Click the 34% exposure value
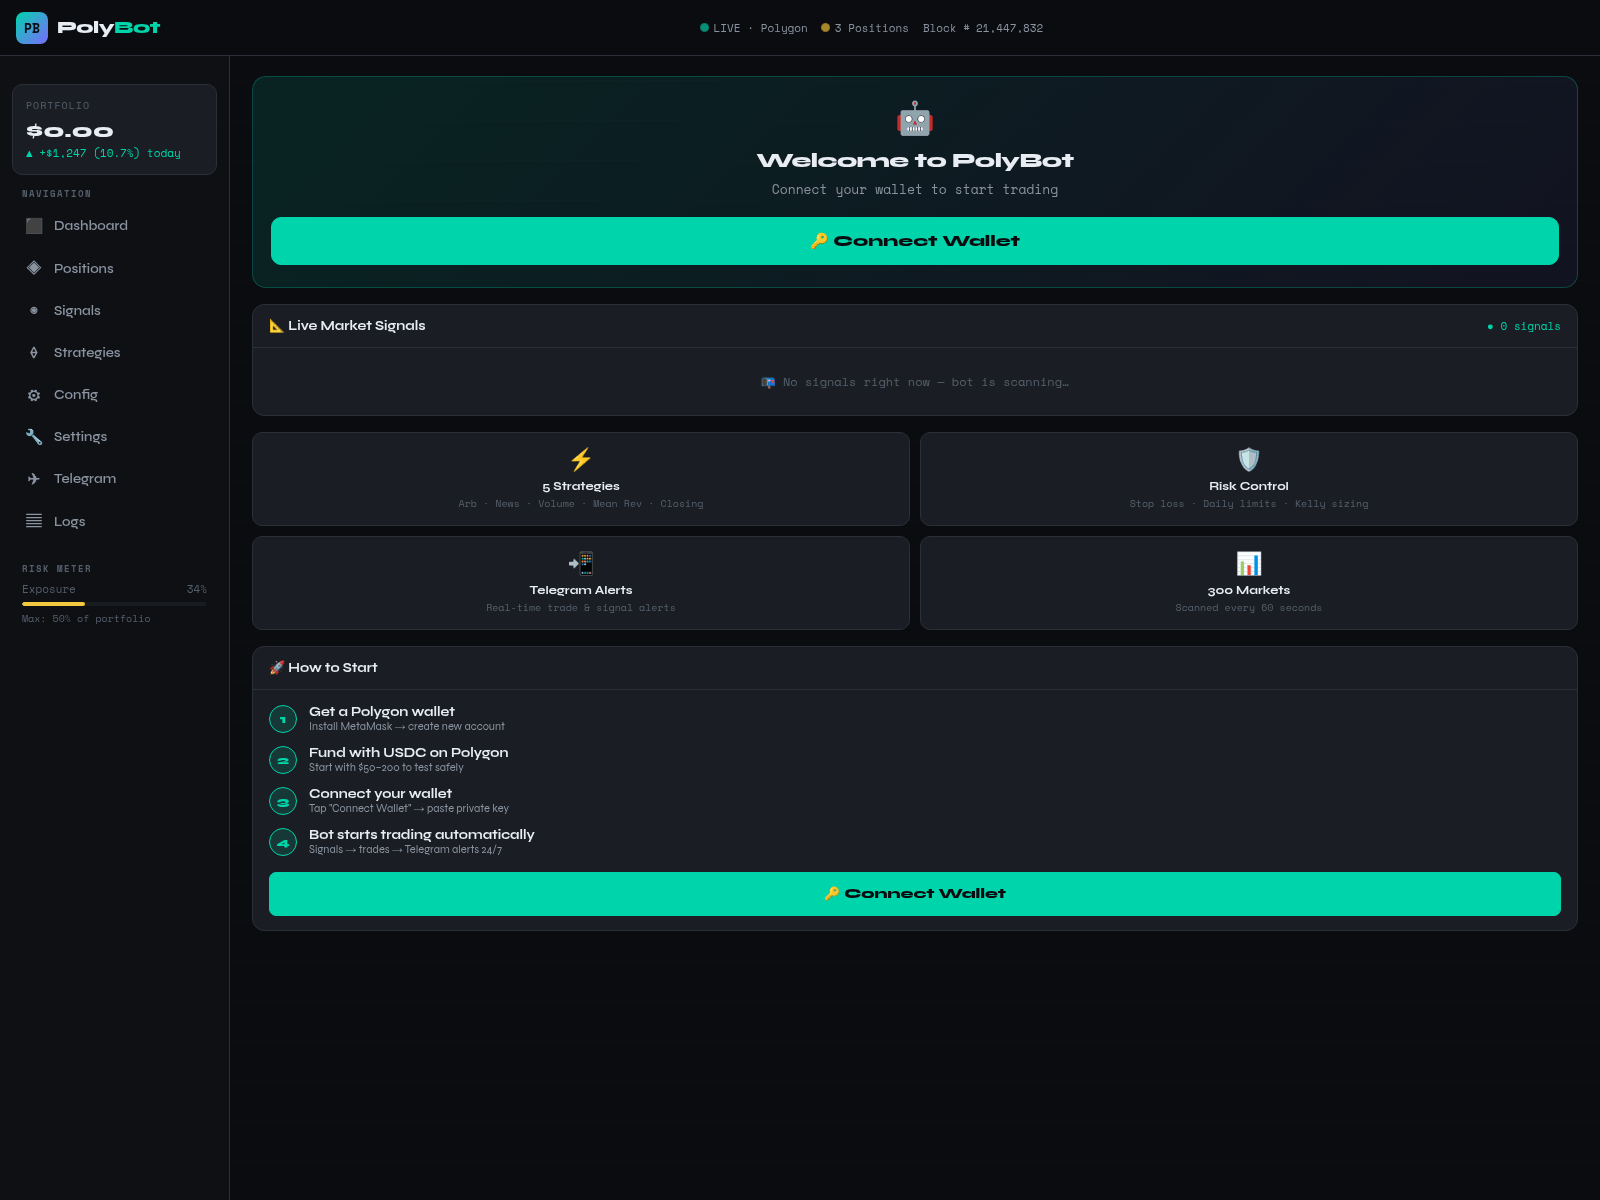 tap(197, 590)
